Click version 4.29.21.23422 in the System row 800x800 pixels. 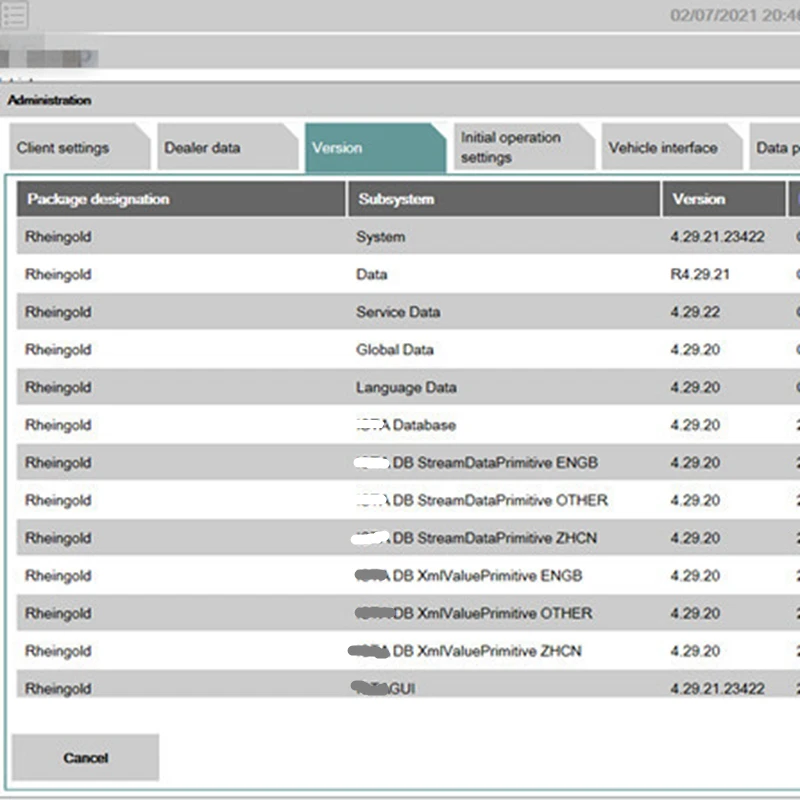point(717,237)
